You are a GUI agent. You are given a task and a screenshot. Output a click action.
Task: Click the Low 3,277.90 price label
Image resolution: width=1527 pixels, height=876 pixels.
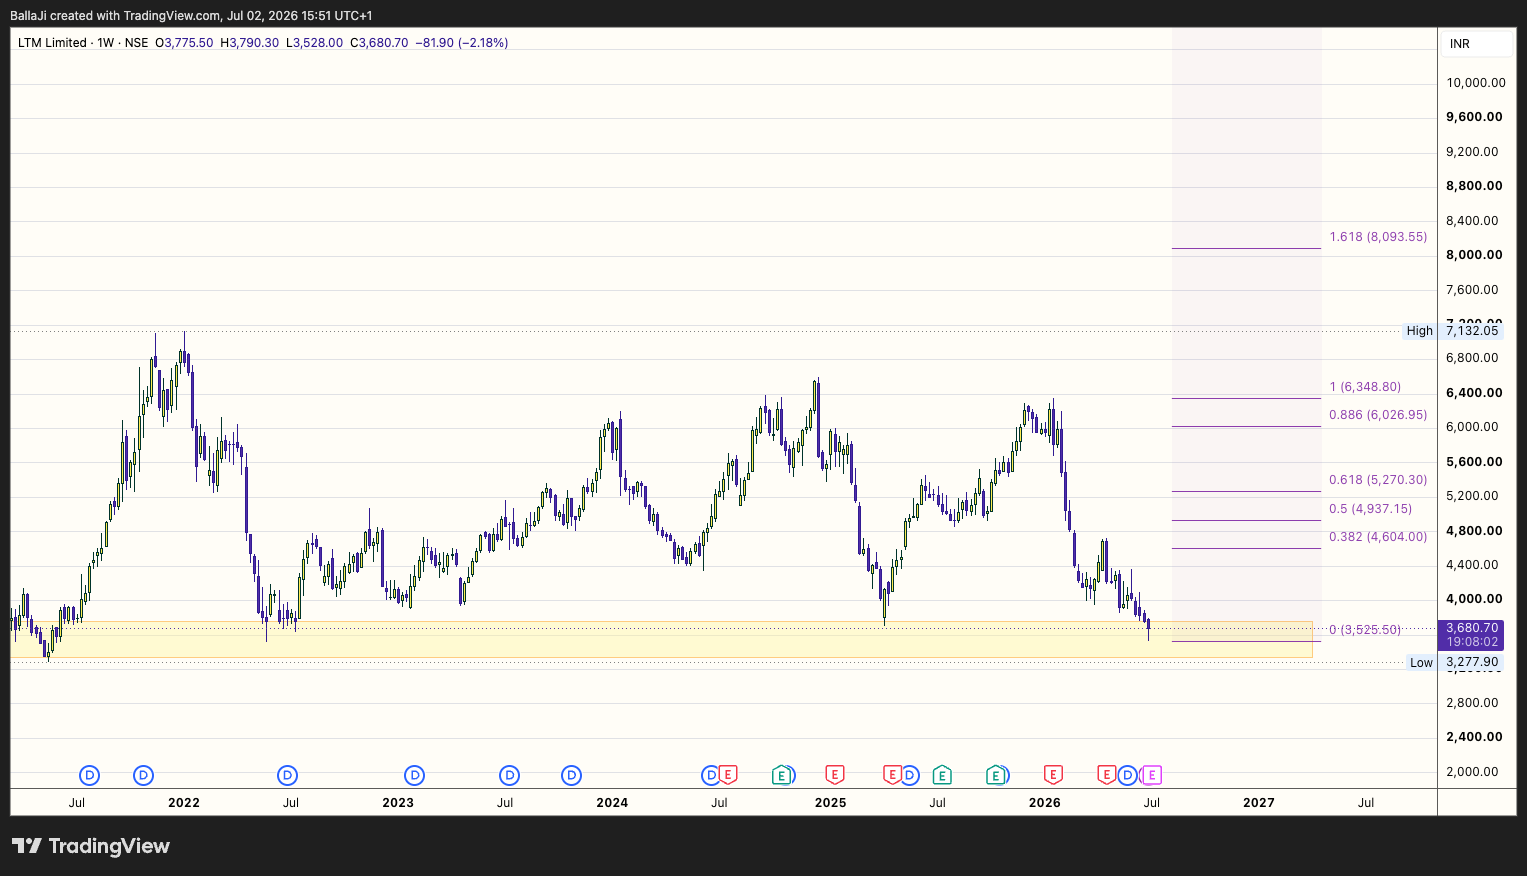click(1454, 662)
